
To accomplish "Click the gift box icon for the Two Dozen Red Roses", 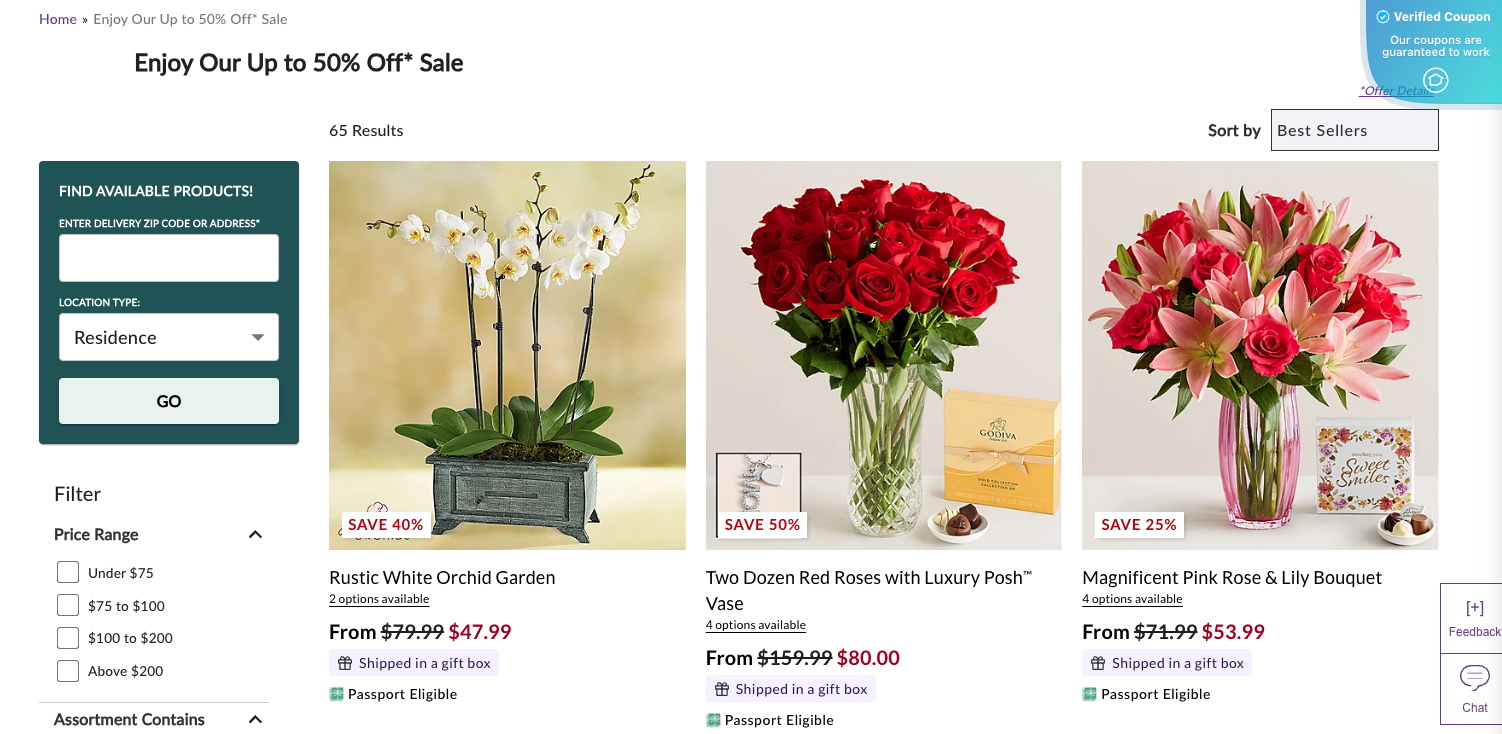I will [x=721, y=688].
